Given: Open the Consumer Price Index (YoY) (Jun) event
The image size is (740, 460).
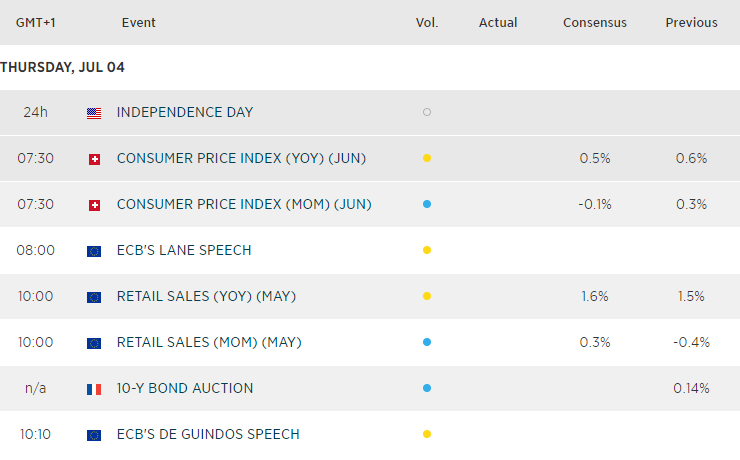Looking at the screenshot, I should click(243, 158).
